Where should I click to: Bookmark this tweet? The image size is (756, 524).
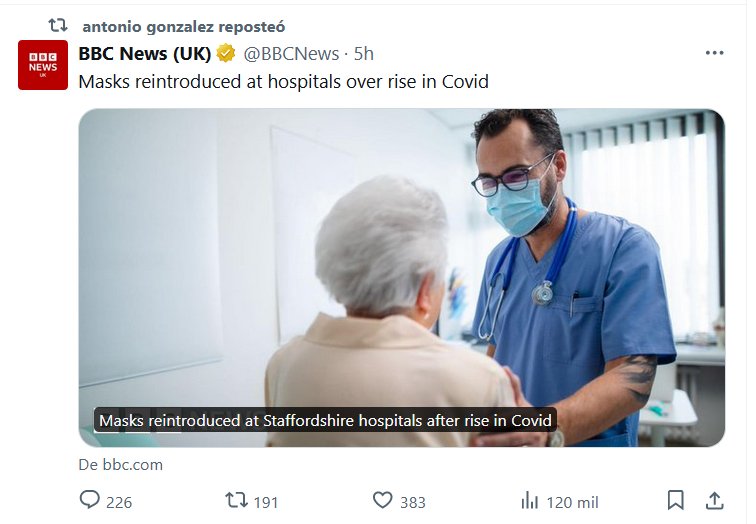pyautogui.click(x=676, y=500)
